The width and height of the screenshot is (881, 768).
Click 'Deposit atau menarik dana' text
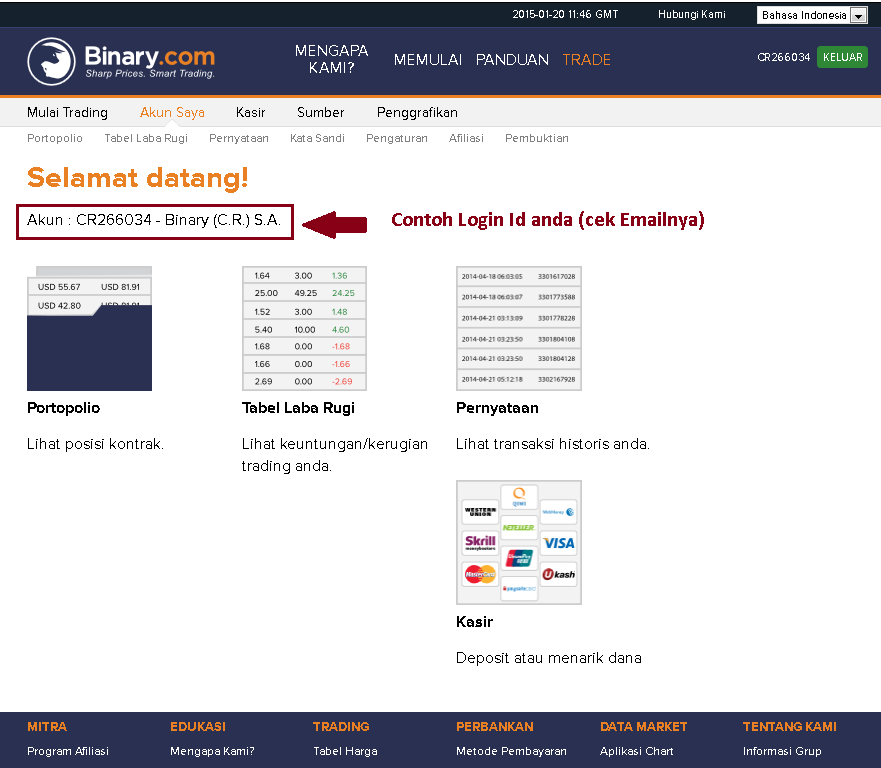click(548, 658)
